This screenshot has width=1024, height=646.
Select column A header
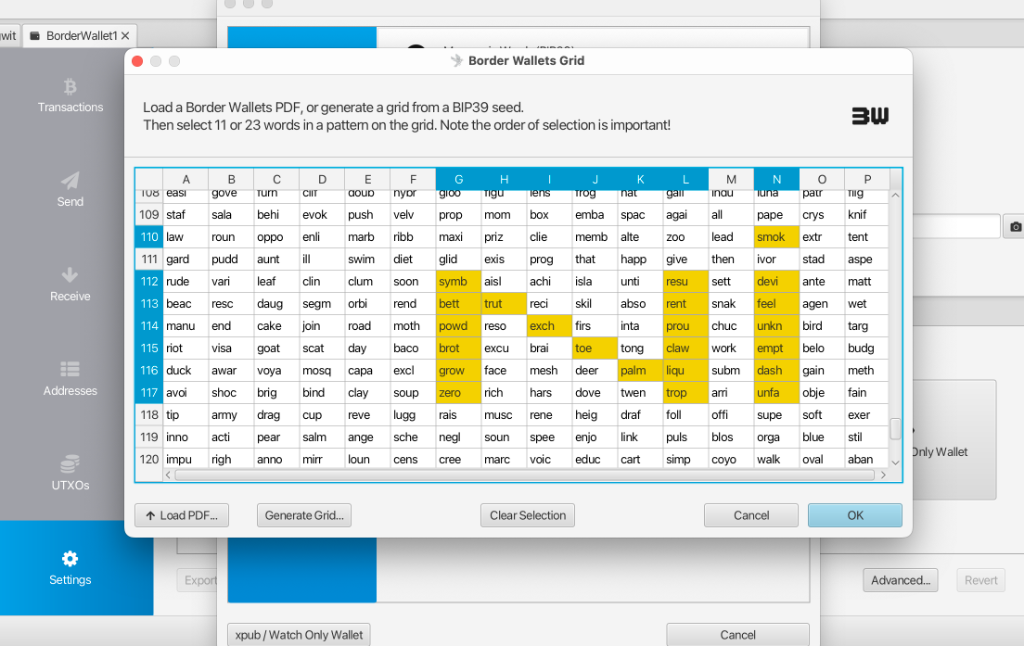185,179
